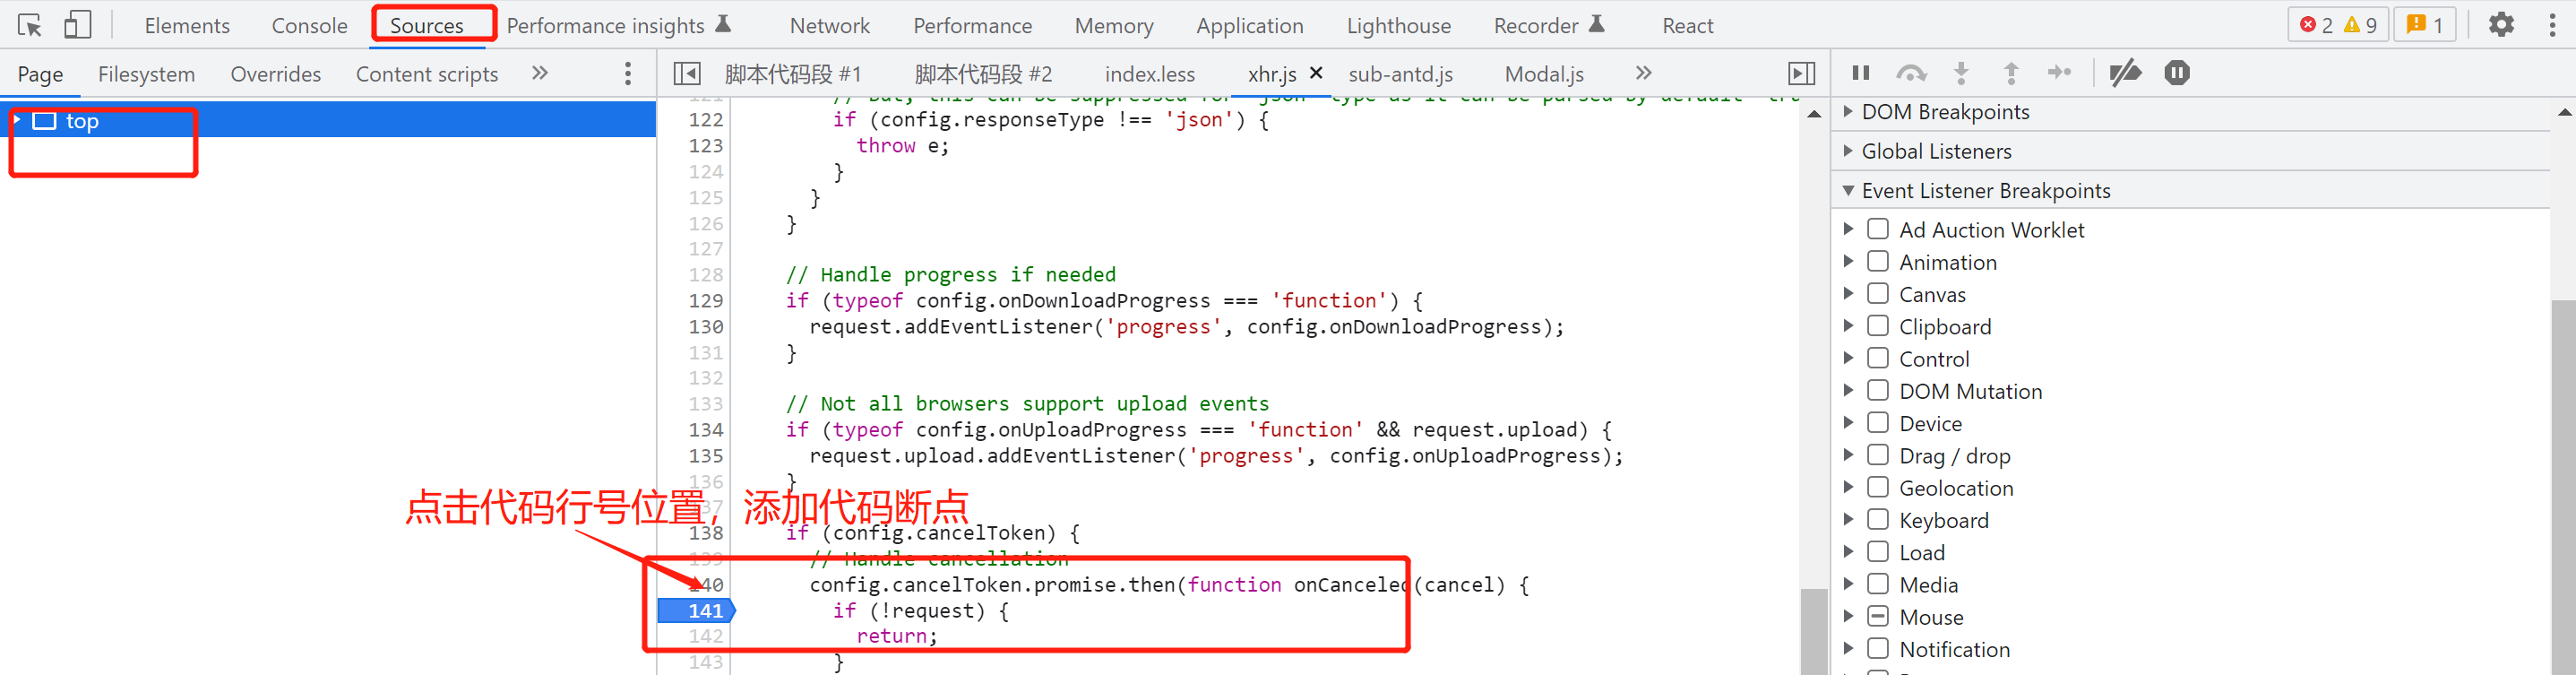Hide the navigator sidebar
Screen dimensions: 2576x675
click(687, 73)
